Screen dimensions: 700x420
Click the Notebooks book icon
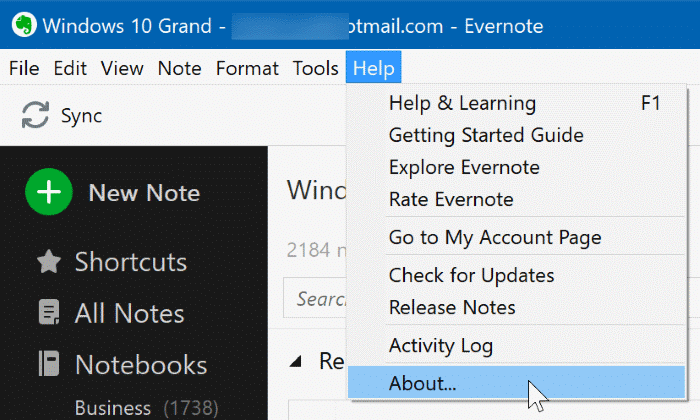(49, 363)
